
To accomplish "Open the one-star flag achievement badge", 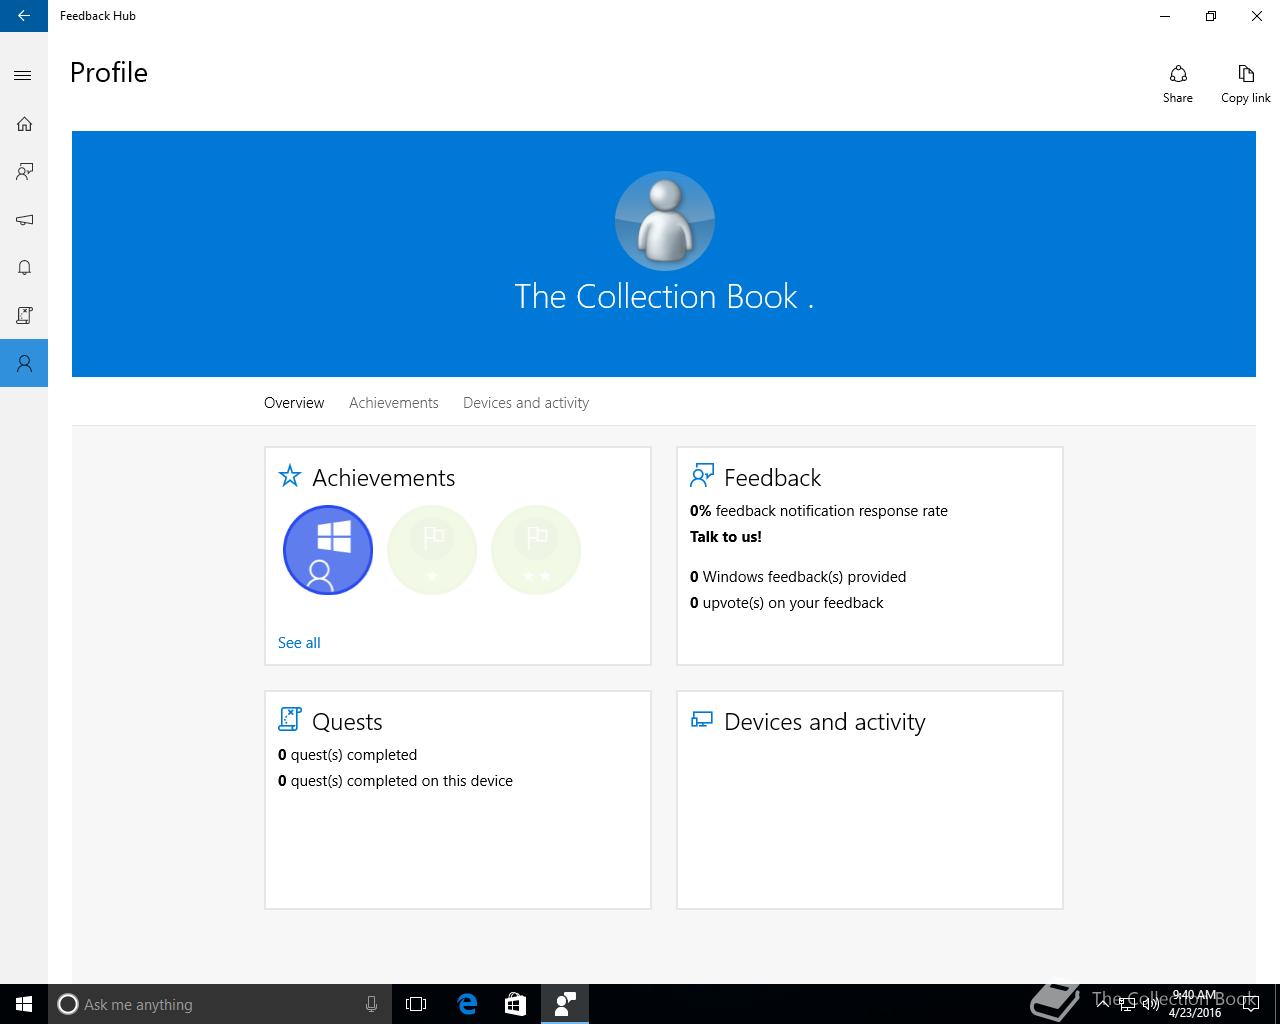I will coord(432,550).
